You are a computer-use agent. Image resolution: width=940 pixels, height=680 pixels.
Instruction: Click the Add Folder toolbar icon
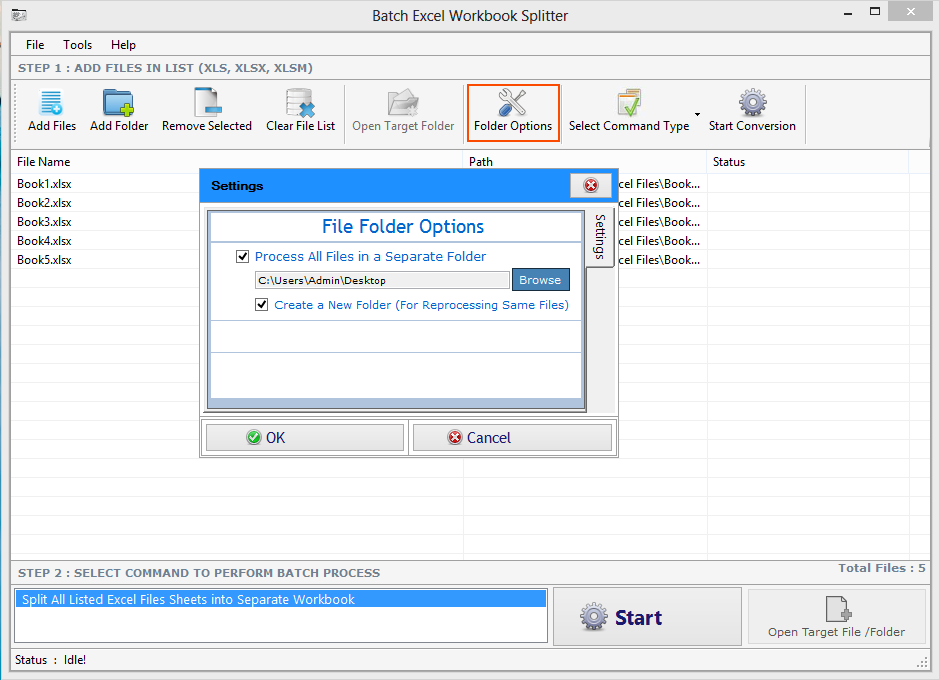pos(119,103)
